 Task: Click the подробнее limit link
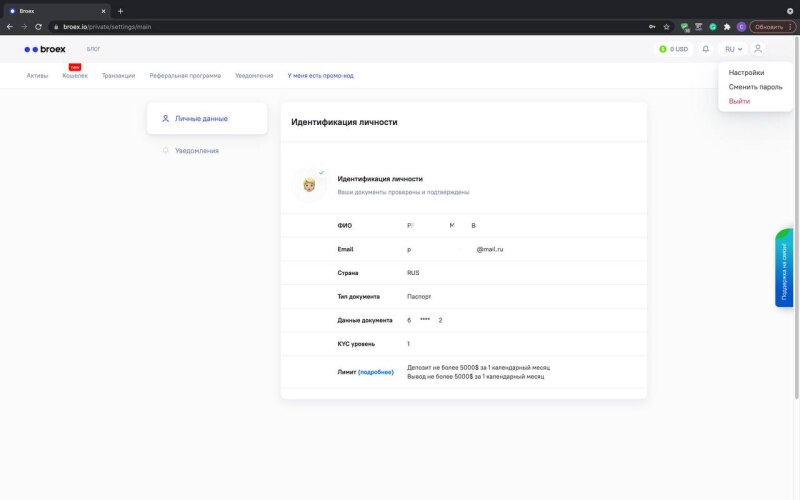tap(376, 372)
